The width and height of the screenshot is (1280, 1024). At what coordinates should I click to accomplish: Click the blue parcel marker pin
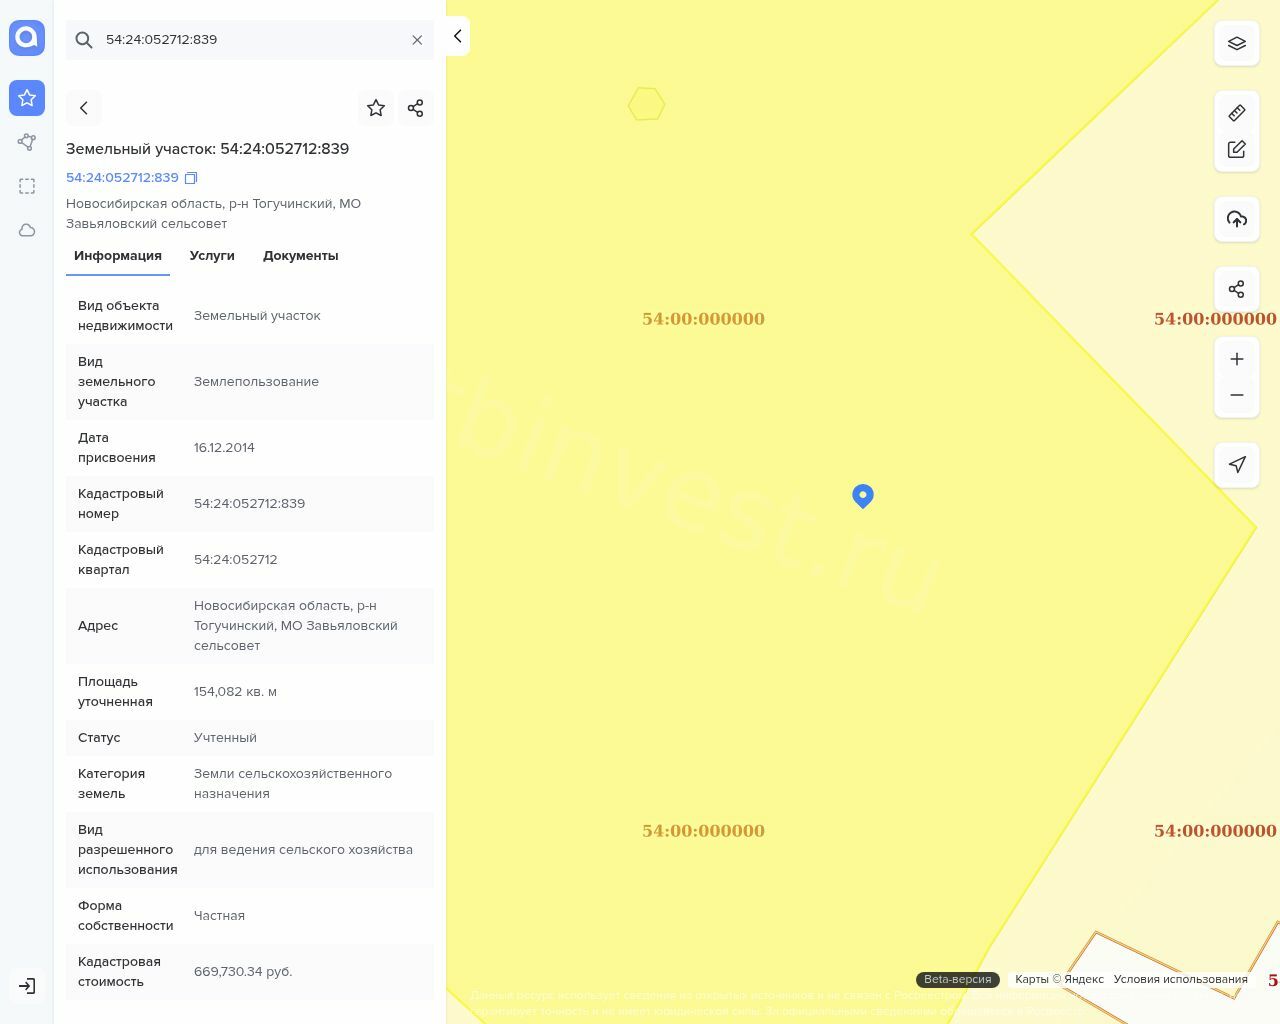point(863,495)
